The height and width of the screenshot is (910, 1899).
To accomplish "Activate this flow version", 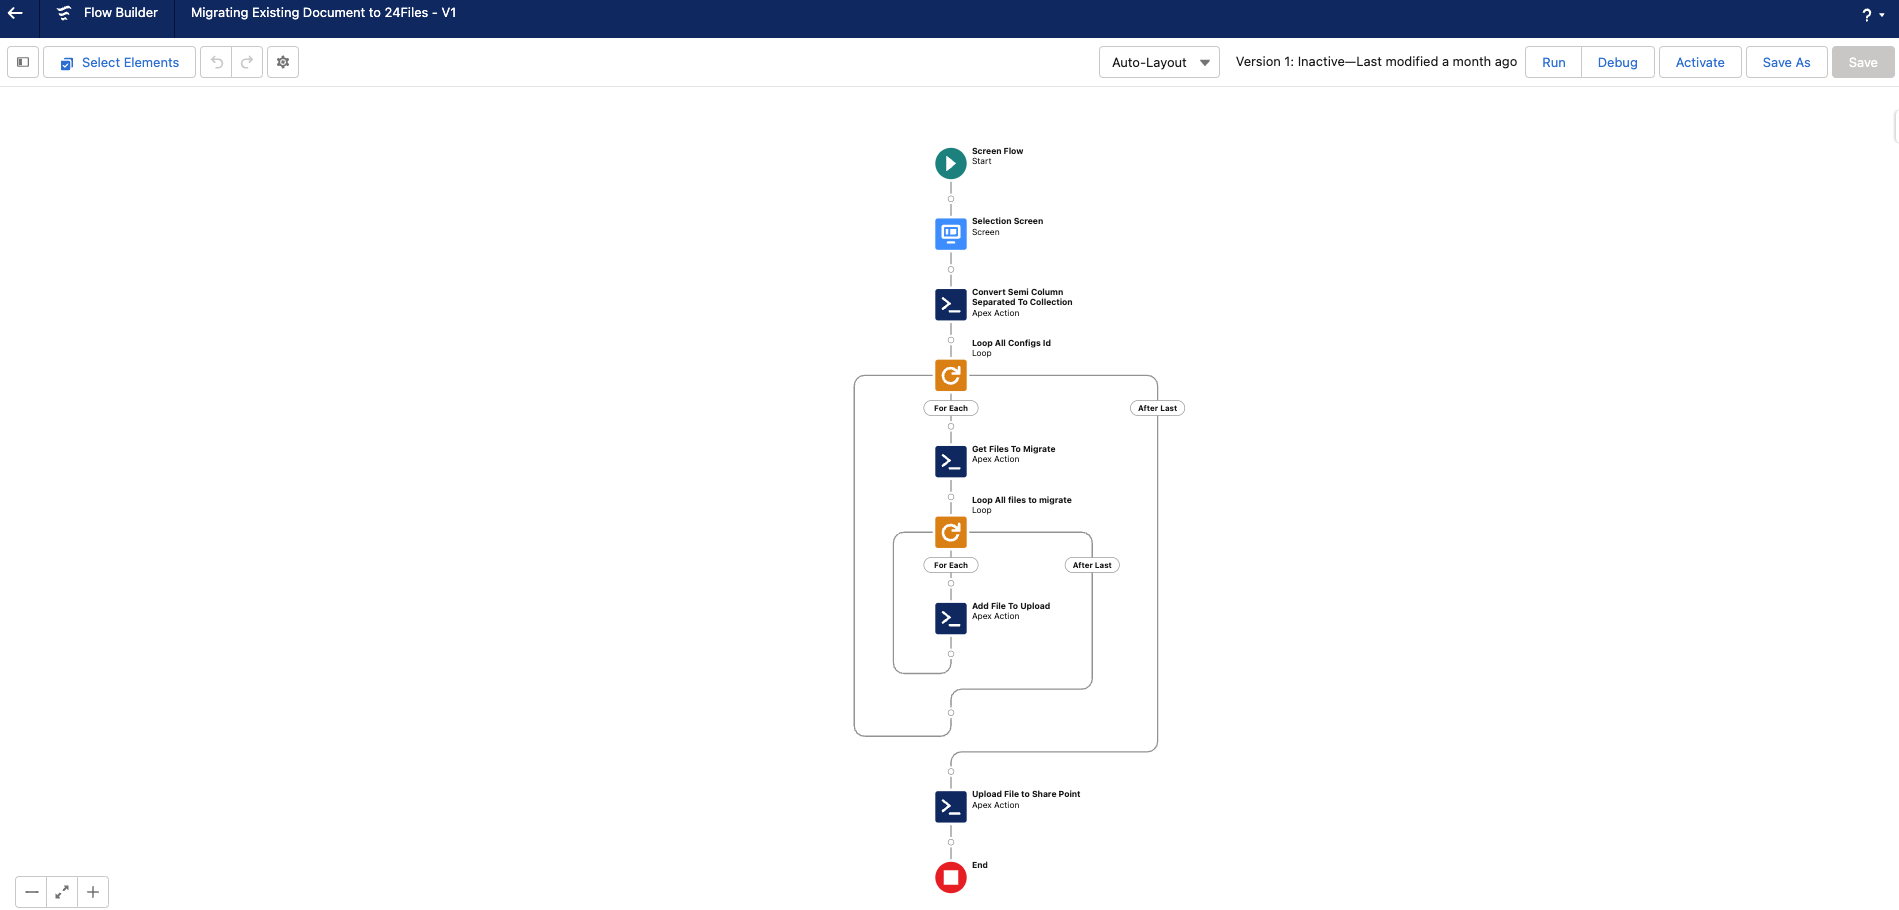I will (1699, 62).
